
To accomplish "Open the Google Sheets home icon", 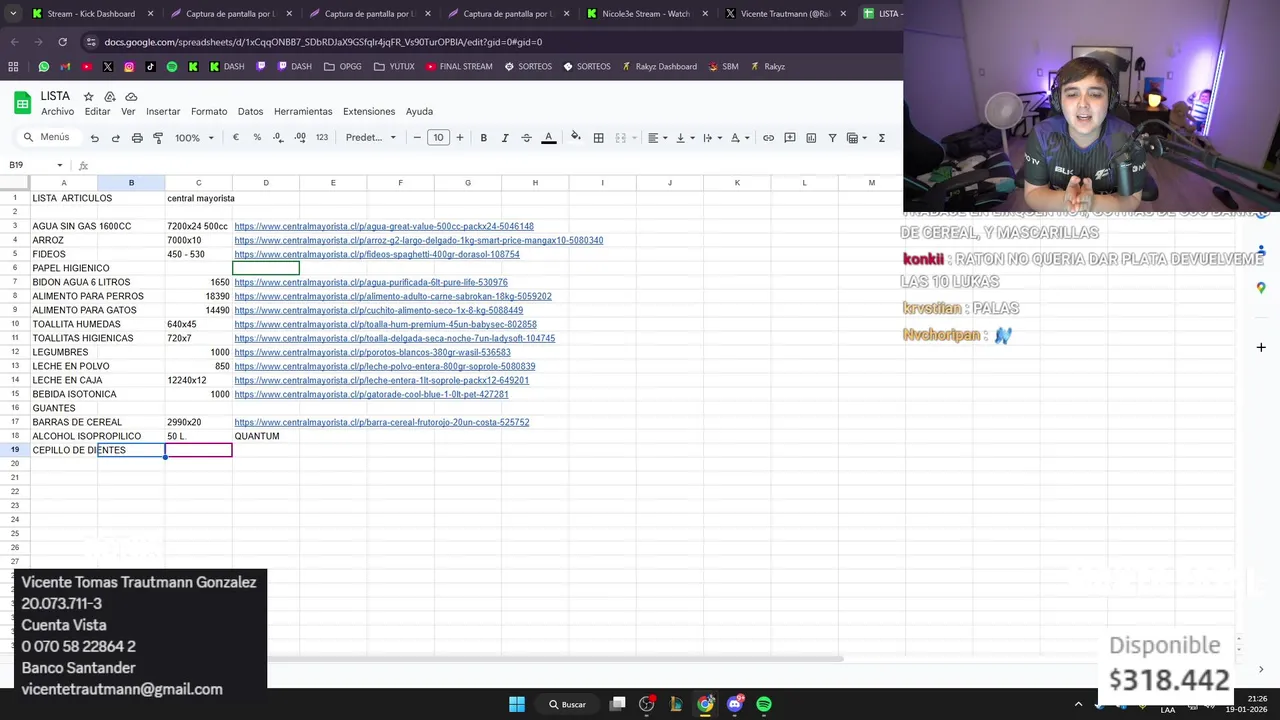I will 22,102.
